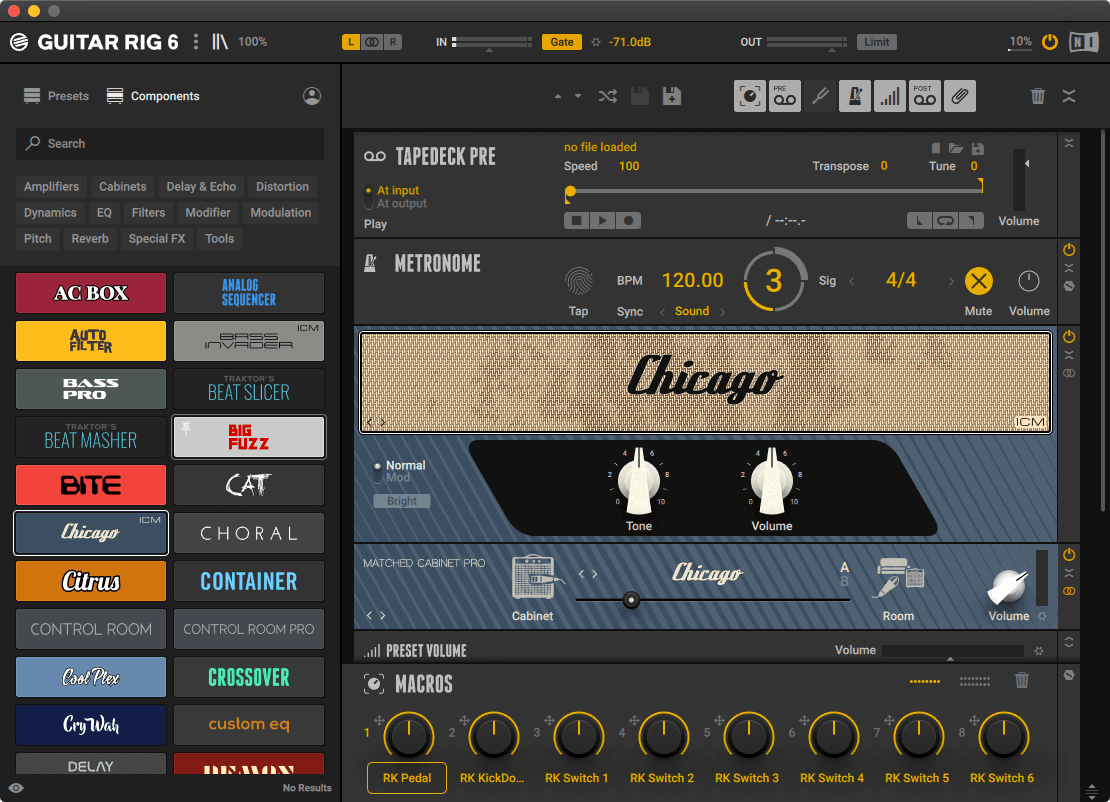Switch to the Presets tab
1110x802 pixels.
(55, 95)
